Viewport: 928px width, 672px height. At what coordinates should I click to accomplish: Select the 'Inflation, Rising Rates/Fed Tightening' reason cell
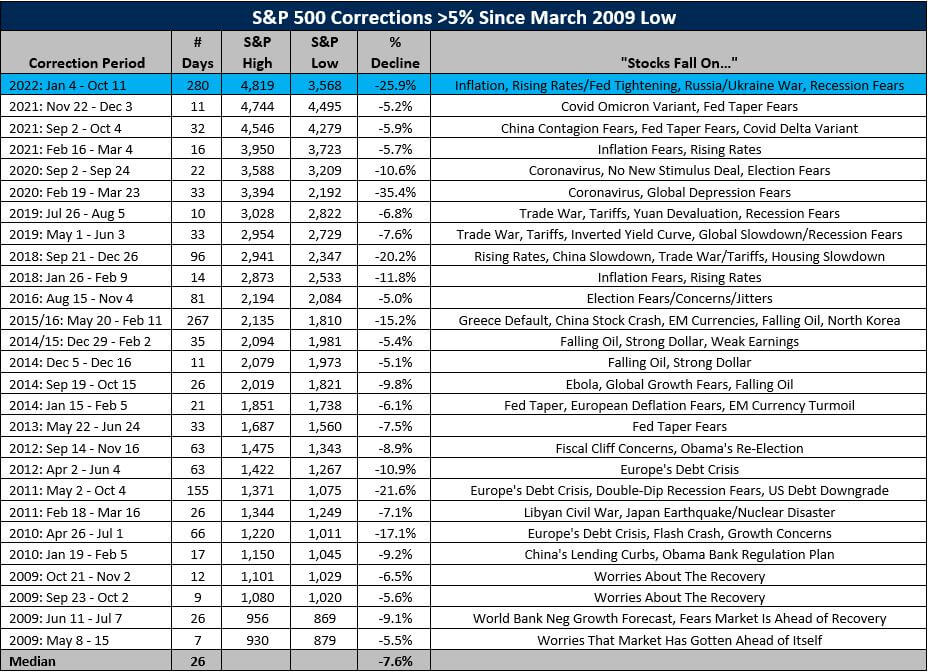679,85
